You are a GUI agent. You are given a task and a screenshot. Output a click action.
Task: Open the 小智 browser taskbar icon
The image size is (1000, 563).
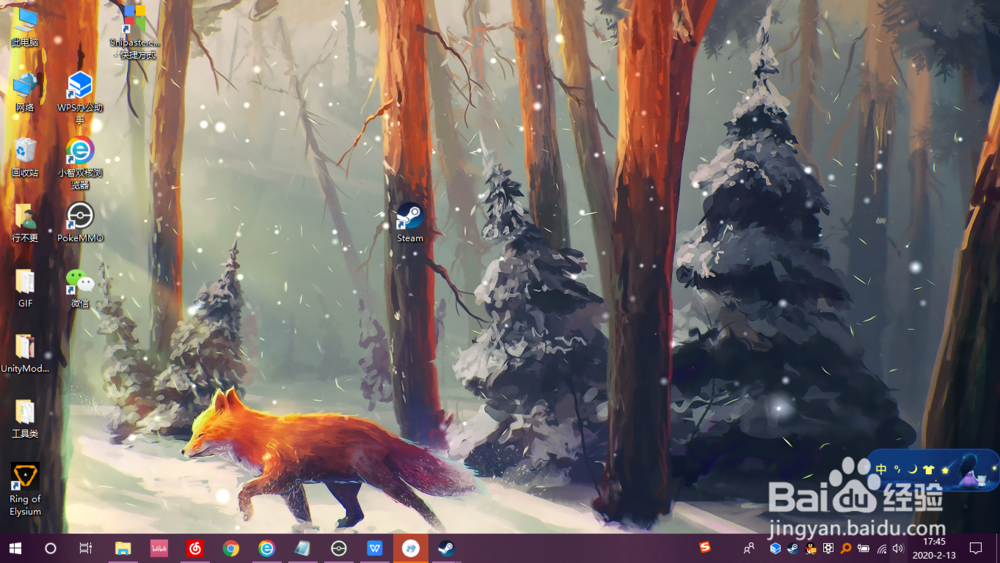[267, 548]
